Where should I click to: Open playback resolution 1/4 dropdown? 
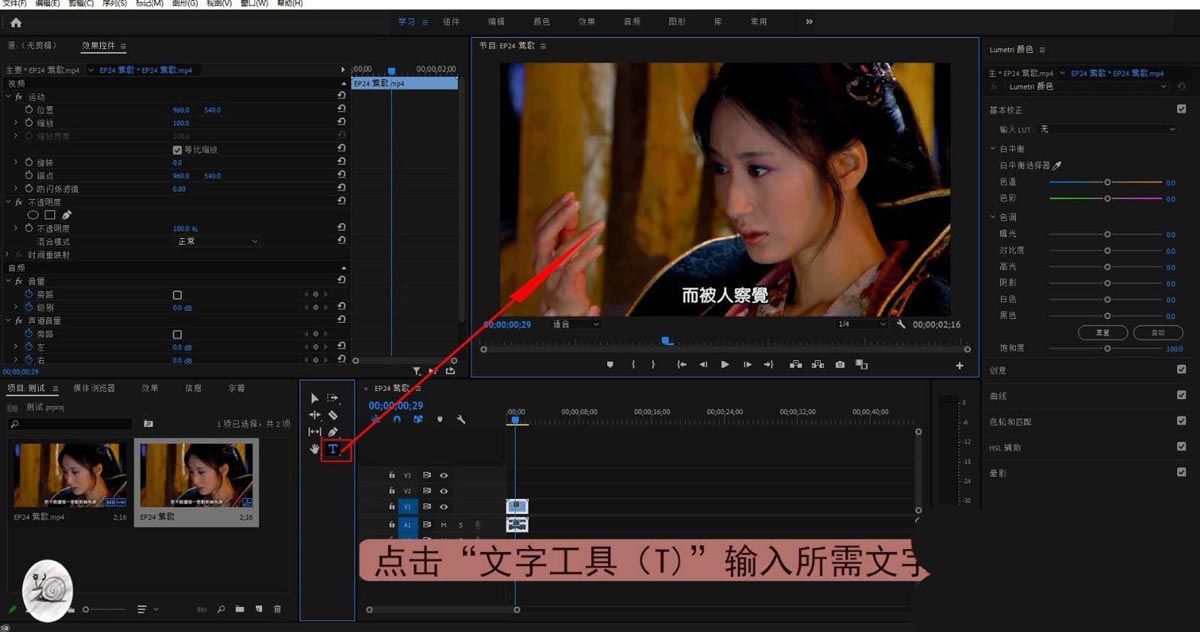[861, 324]
